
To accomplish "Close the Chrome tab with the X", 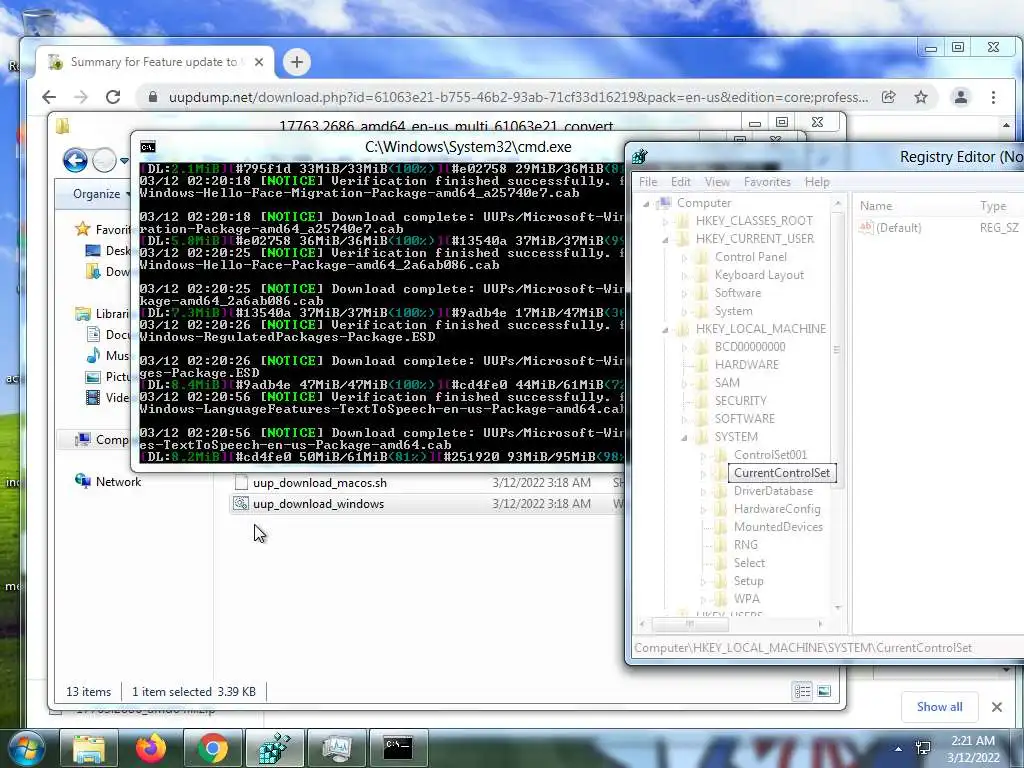I will tap(259, 62).
